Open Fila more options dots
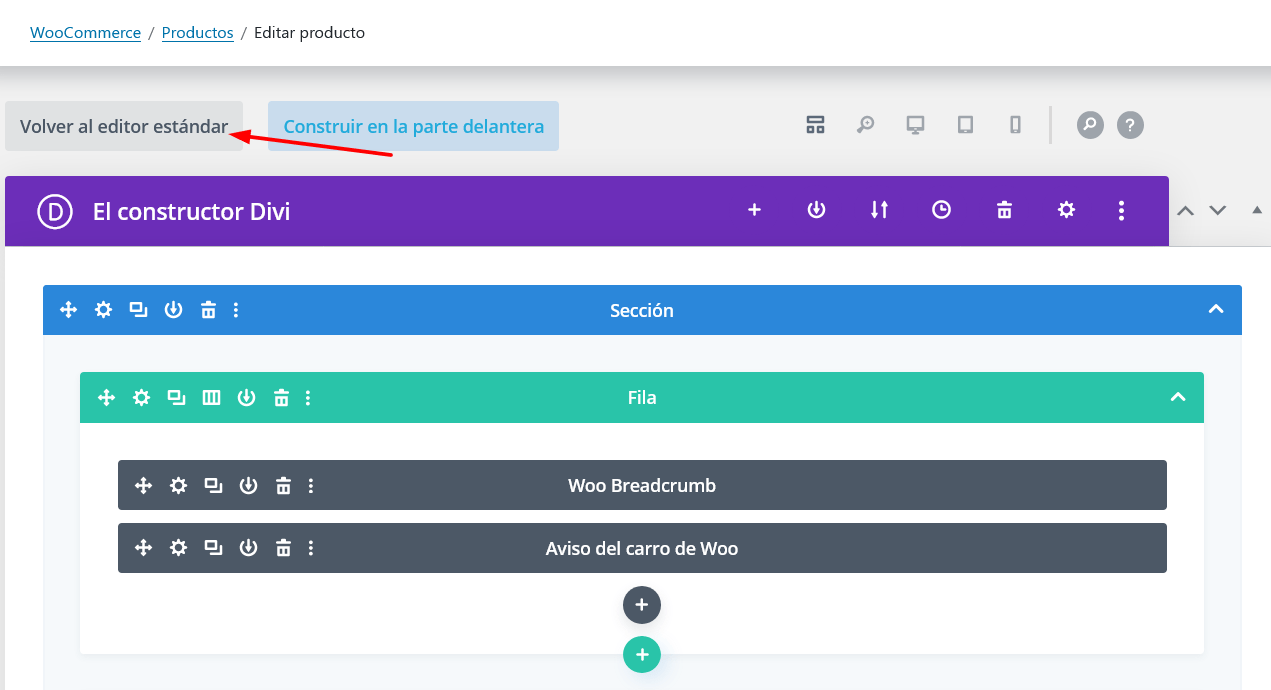Screen dimensions: 1271x690 point(308,398)
